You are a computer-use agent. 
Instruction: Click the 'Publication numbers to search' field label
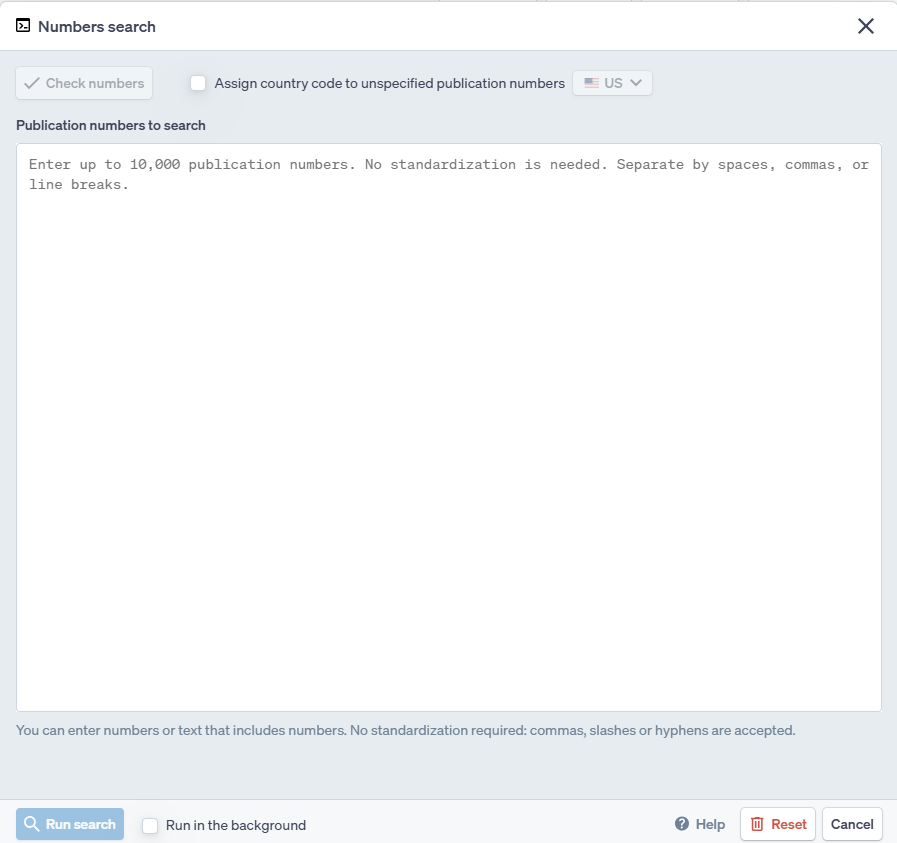point(111,125)
